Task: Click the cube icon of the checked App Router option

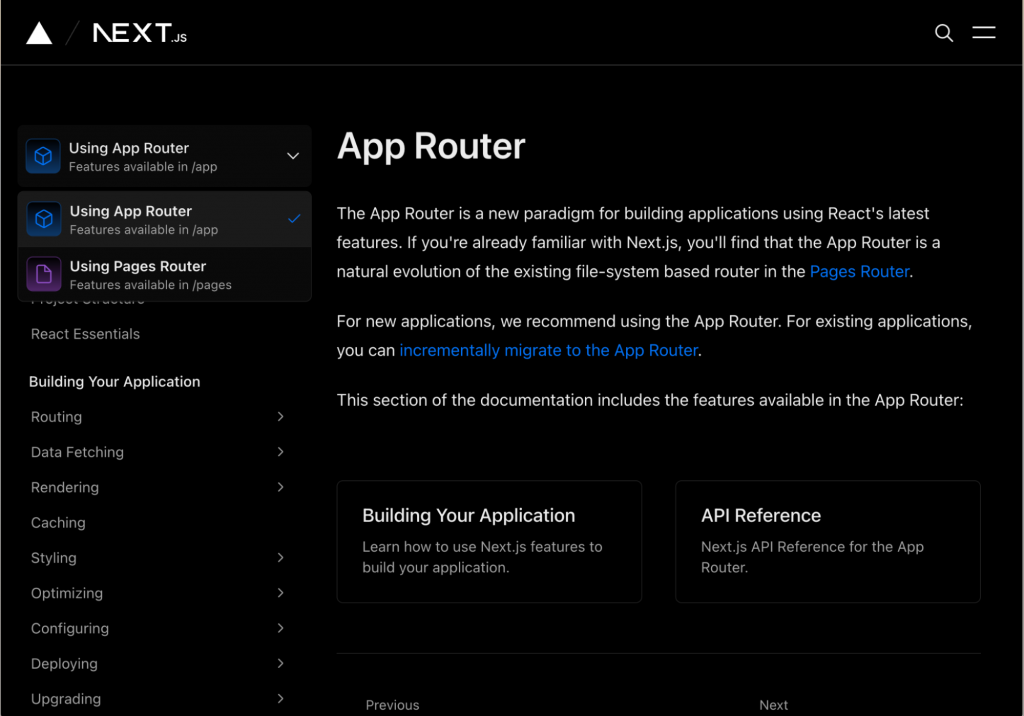Action: click(x=44, y=218)
